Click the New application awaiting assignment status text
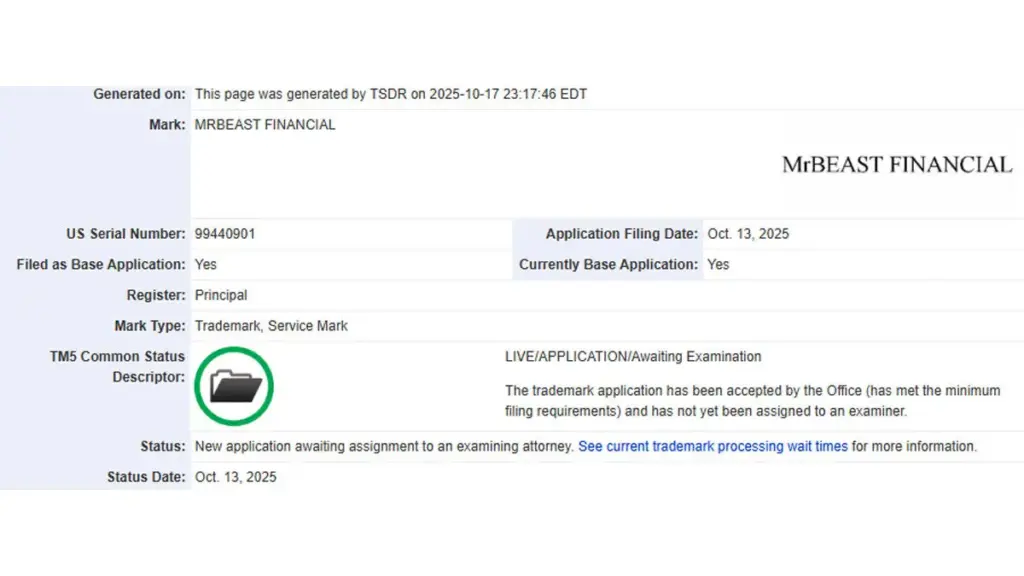Screen dimensions: 1024x576 click(x=384, y=447)
